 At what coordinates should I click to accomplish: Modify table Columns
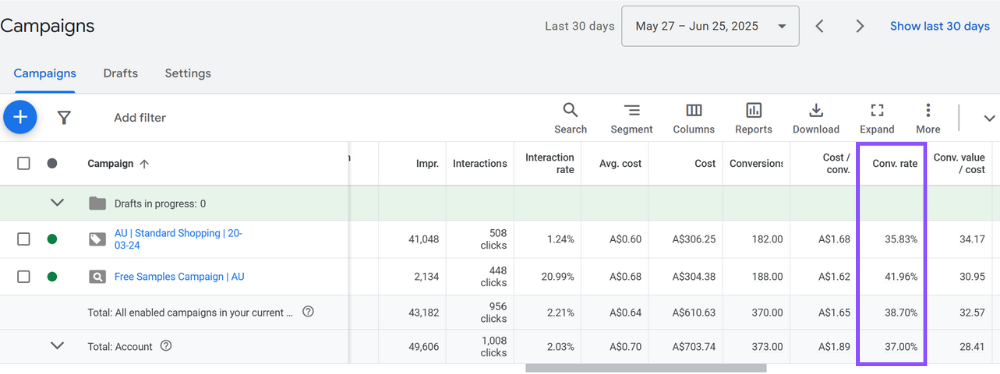(694, 119)
